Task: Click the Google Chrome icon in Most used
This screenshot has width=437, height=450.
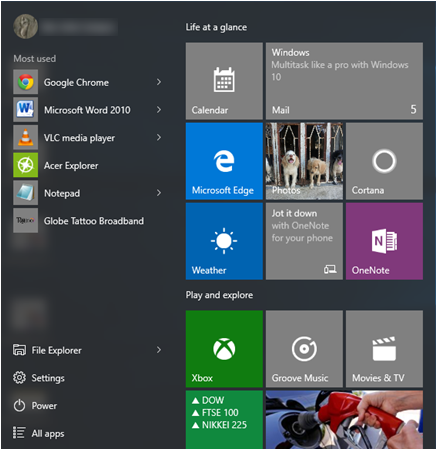Action: click(x=26, y=82)
